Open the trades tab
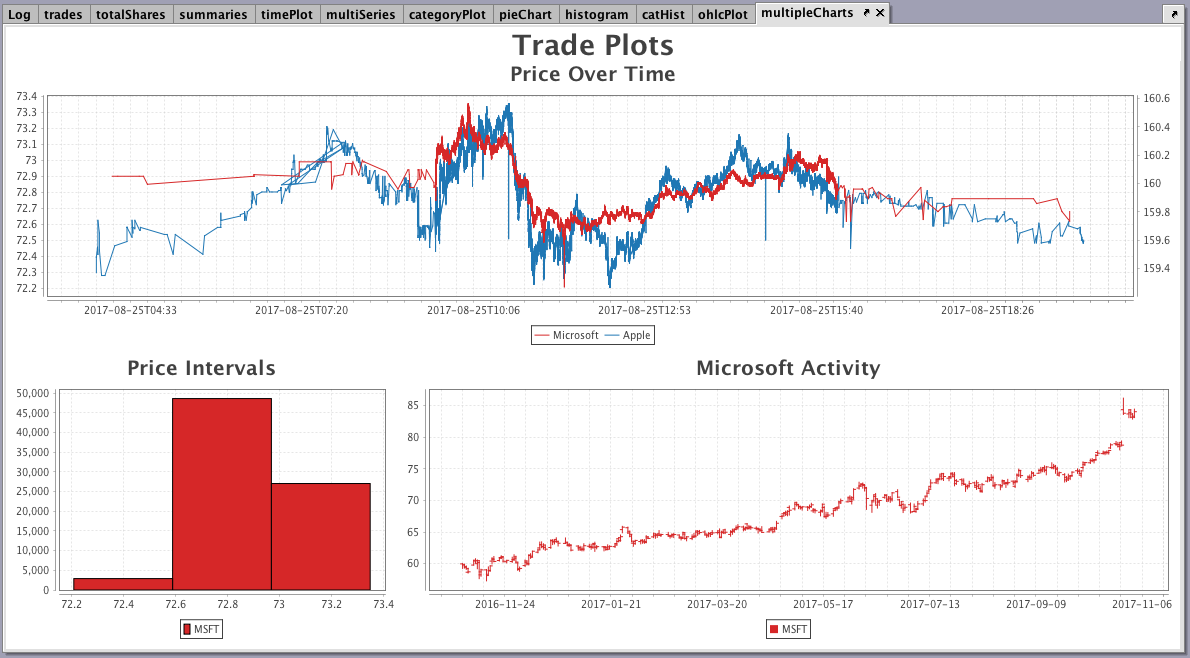 coord(63,14)
